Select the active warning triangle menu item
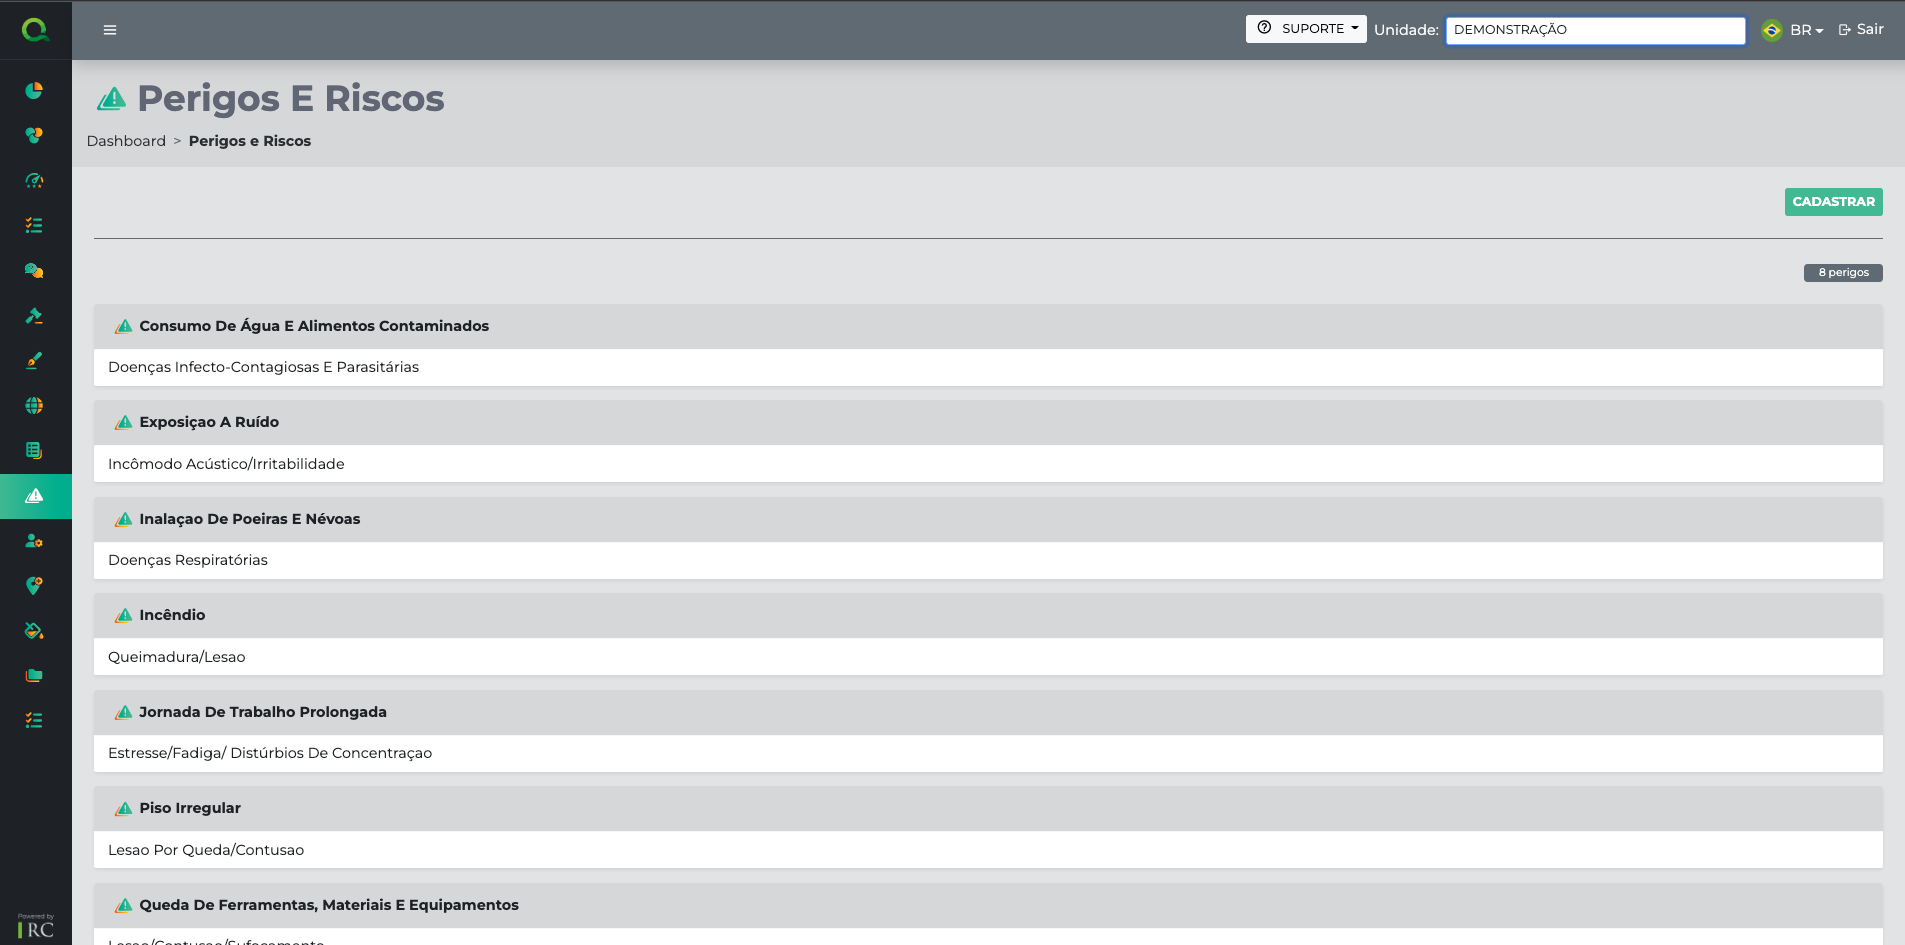 pyautogui.click(x=34, y=496)
